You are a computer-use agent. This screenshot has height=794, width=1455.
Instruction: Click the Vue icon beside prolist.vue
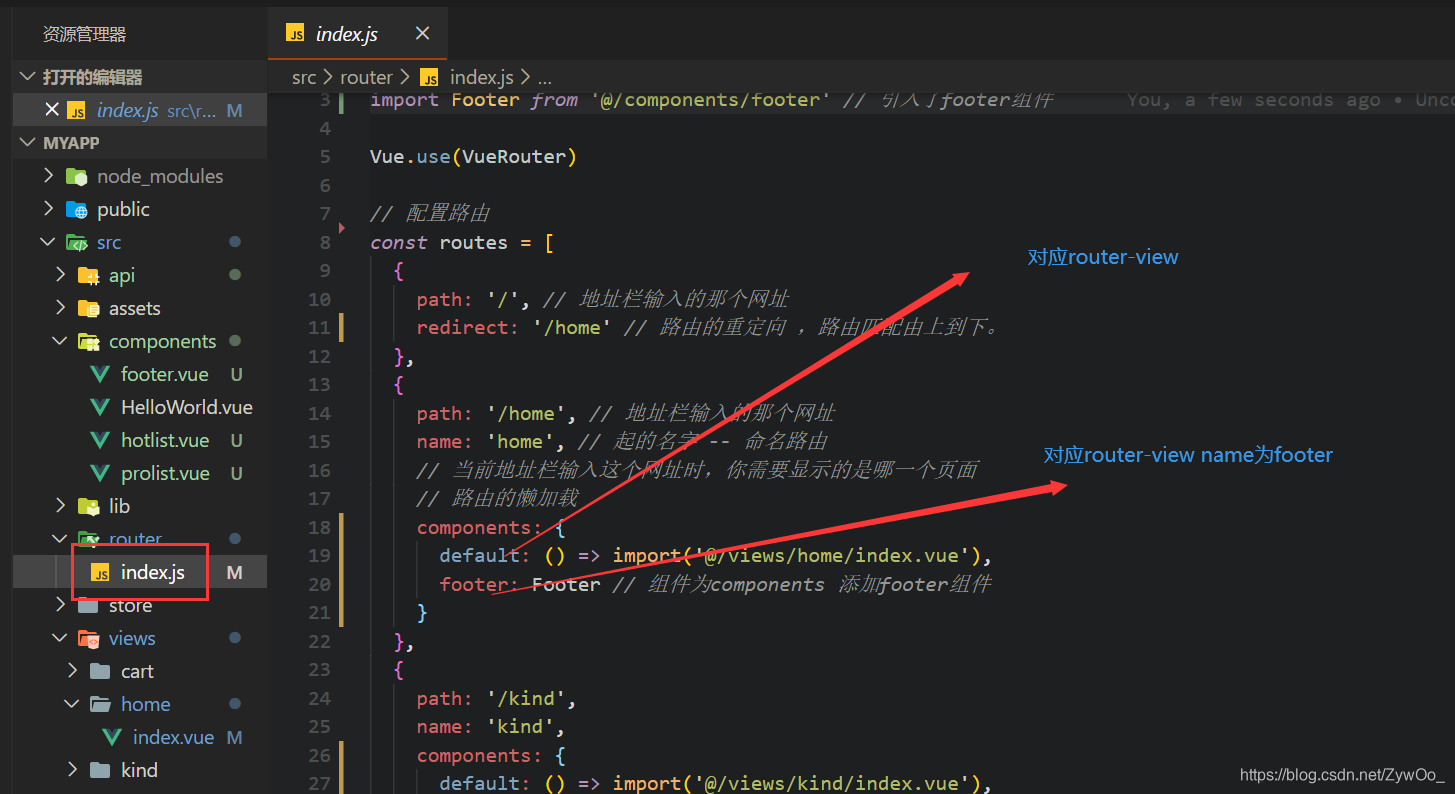[x=100, y=474]
